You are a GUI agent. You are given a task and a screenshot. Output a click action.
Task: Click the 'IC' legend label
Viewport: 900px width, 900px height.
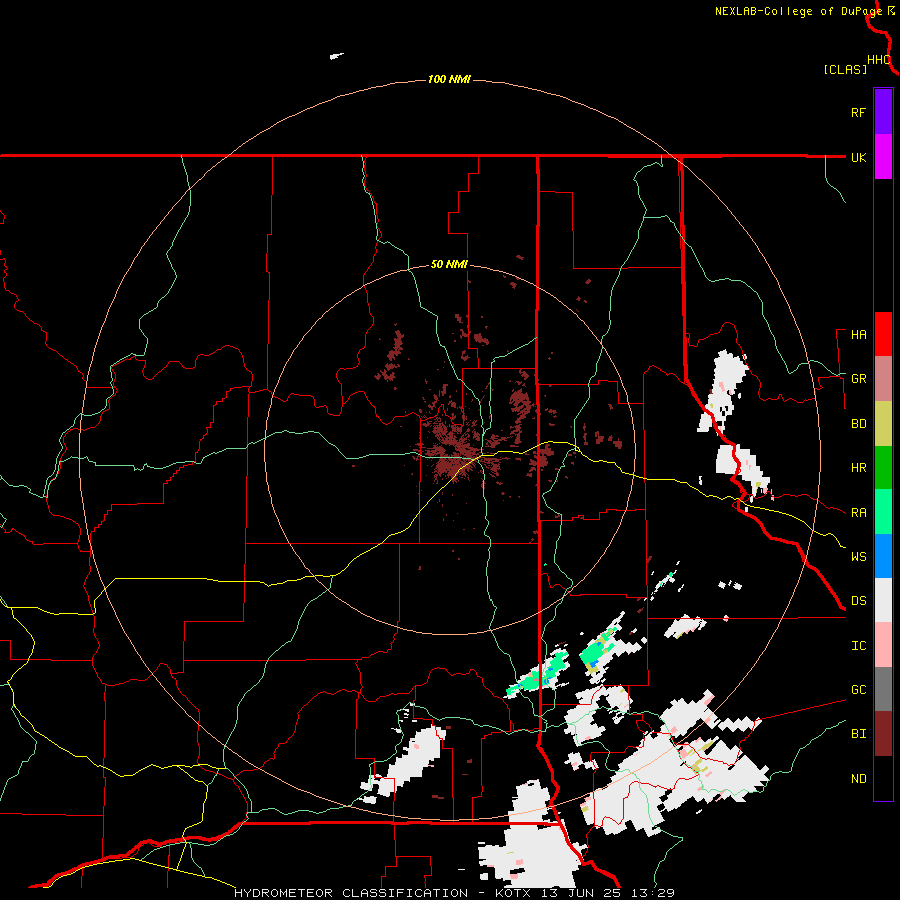coord(858,646)
